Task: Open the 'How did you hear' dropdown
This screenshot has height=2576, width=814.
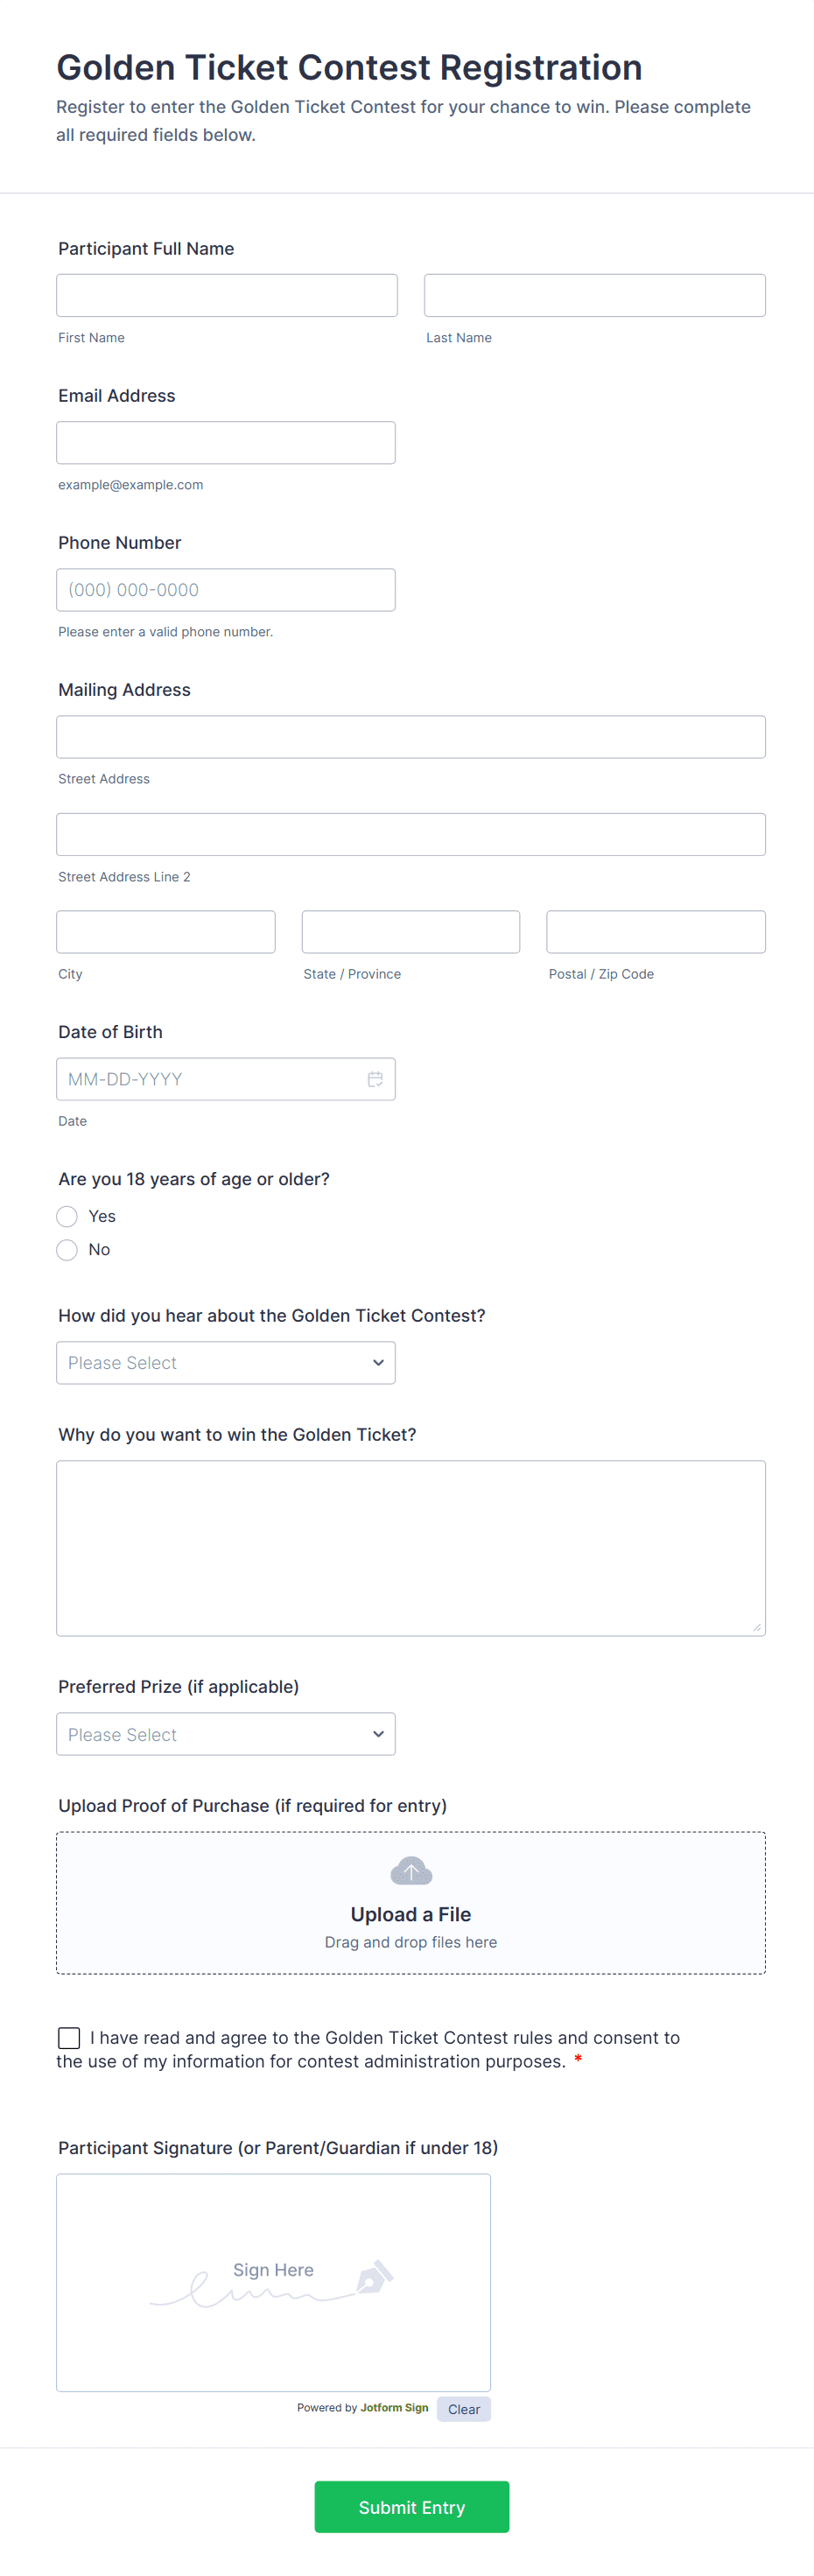Action: [x=225, y=1362]
